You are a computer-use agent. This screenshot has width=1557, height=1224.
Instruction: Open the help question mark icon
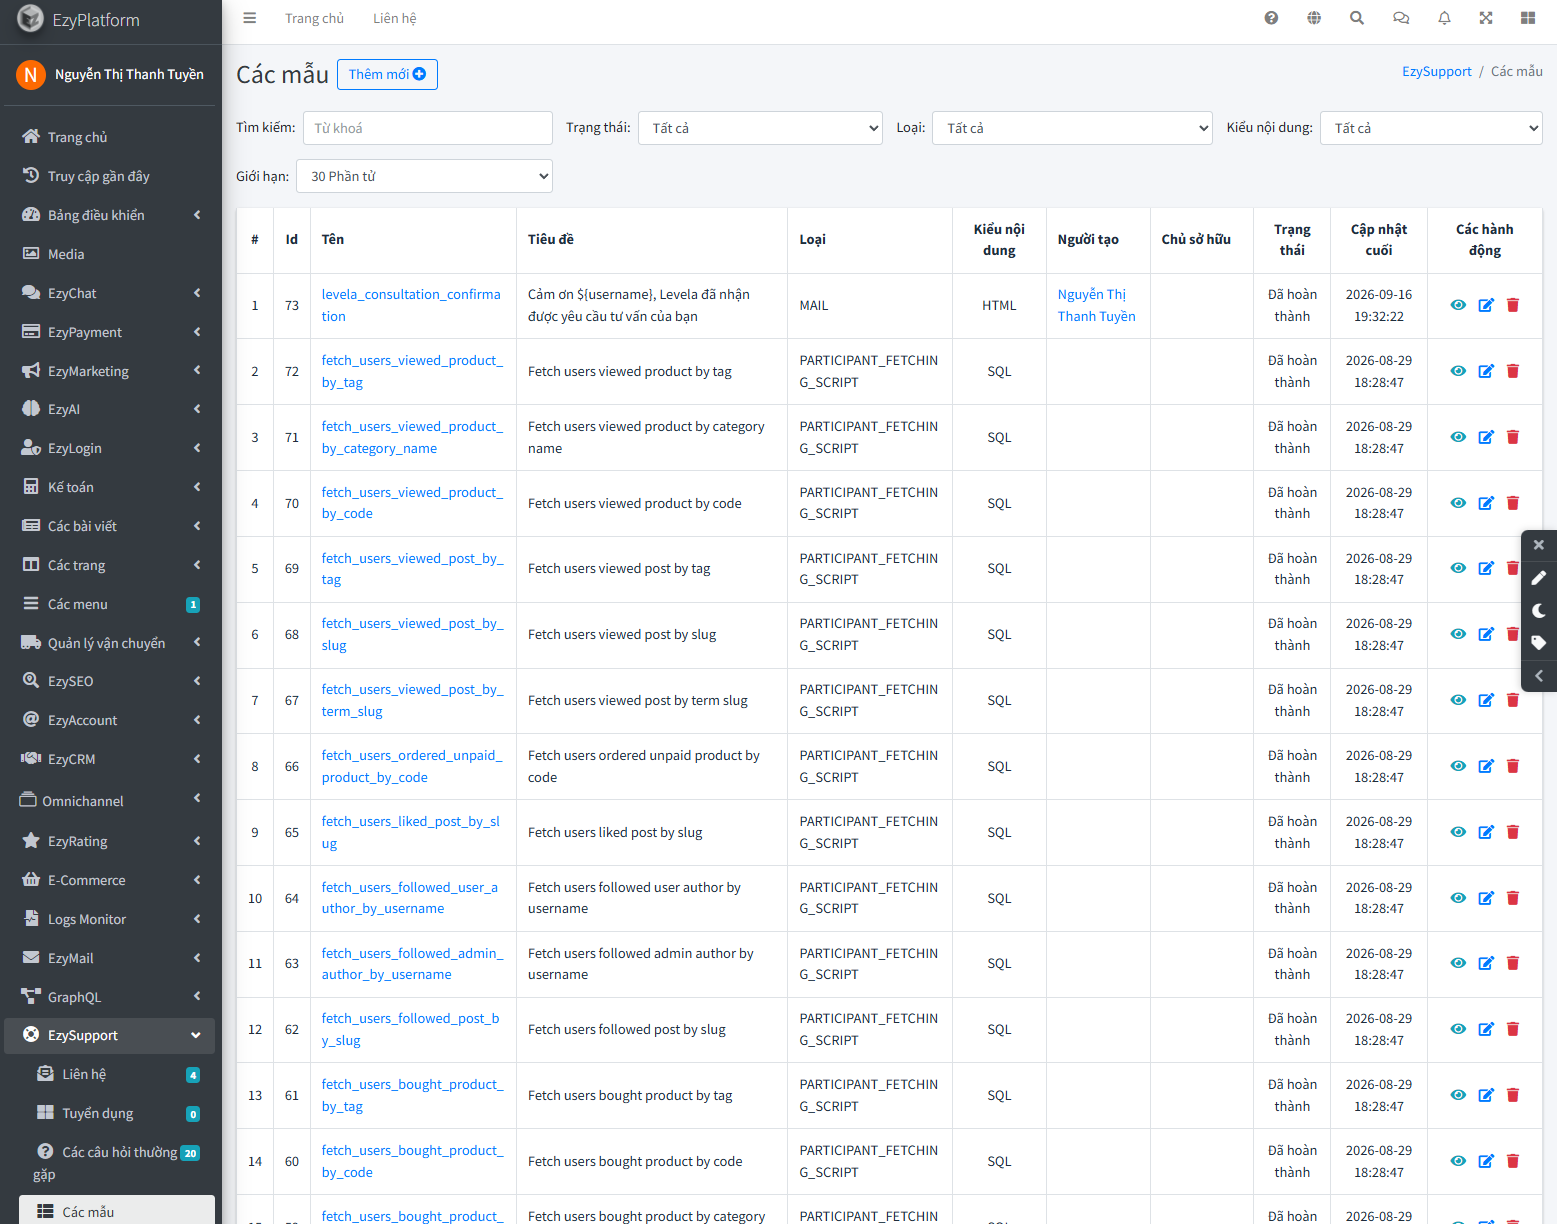[x=1271, y=18]
